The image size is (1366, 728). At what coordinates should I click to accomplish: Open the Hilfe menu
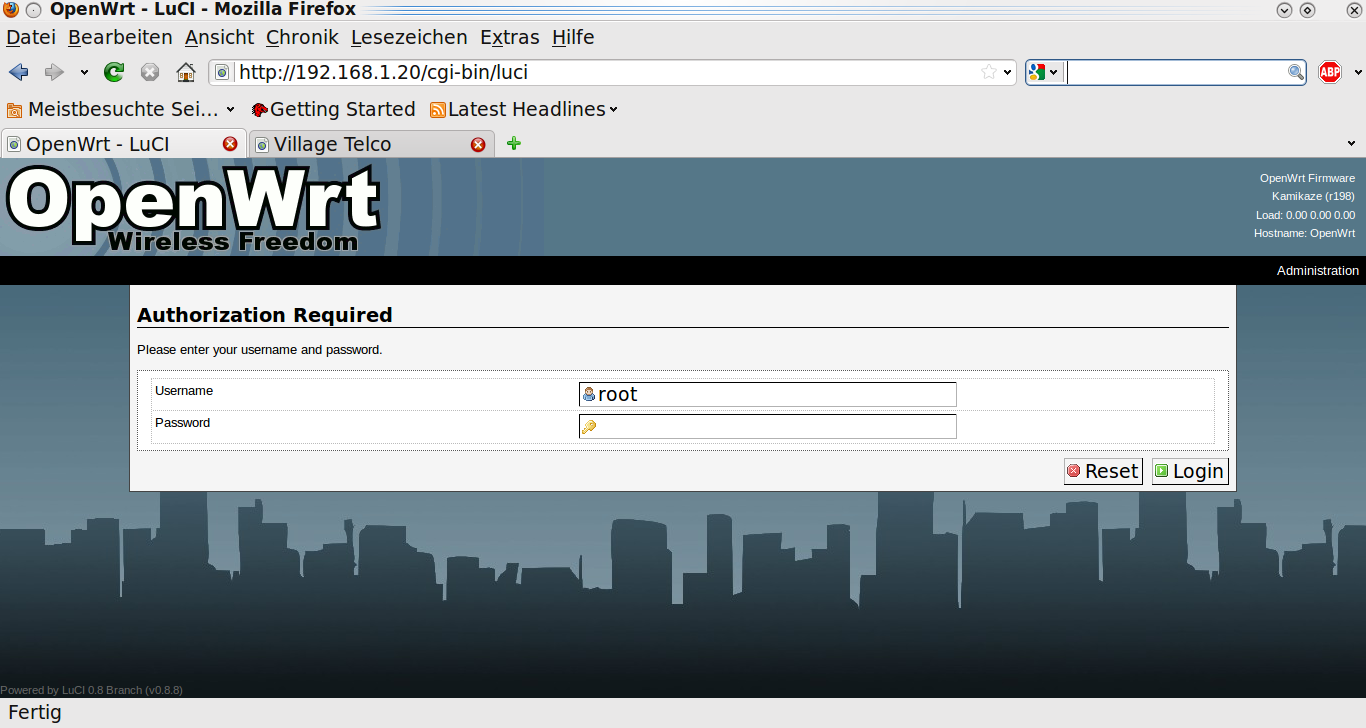click(x=573, y=37)
